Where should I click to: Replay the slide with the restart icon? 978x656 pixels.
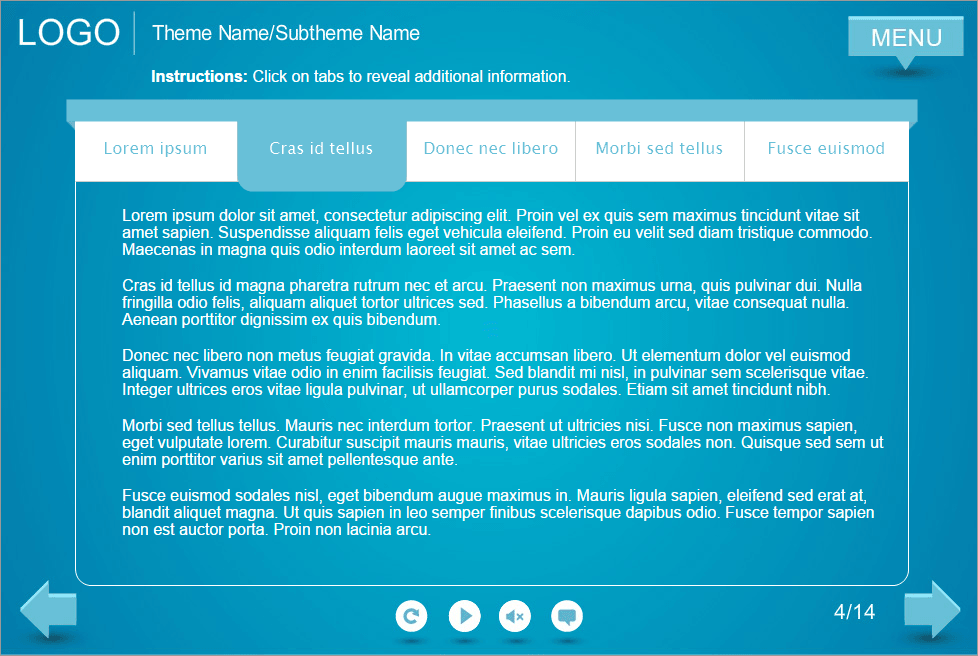click(x=412, y=616)
